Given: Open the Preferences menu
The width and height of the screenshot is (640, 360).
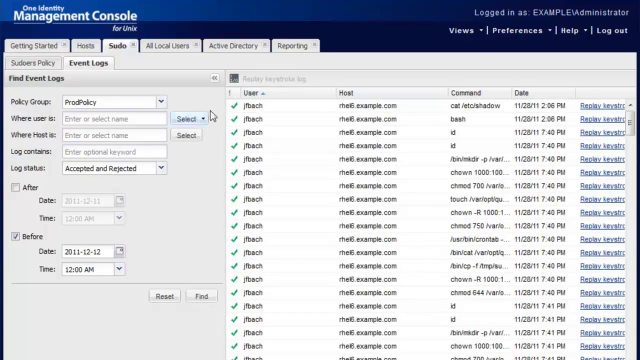Looking at the screenshot, I should (x=522, y=31).
